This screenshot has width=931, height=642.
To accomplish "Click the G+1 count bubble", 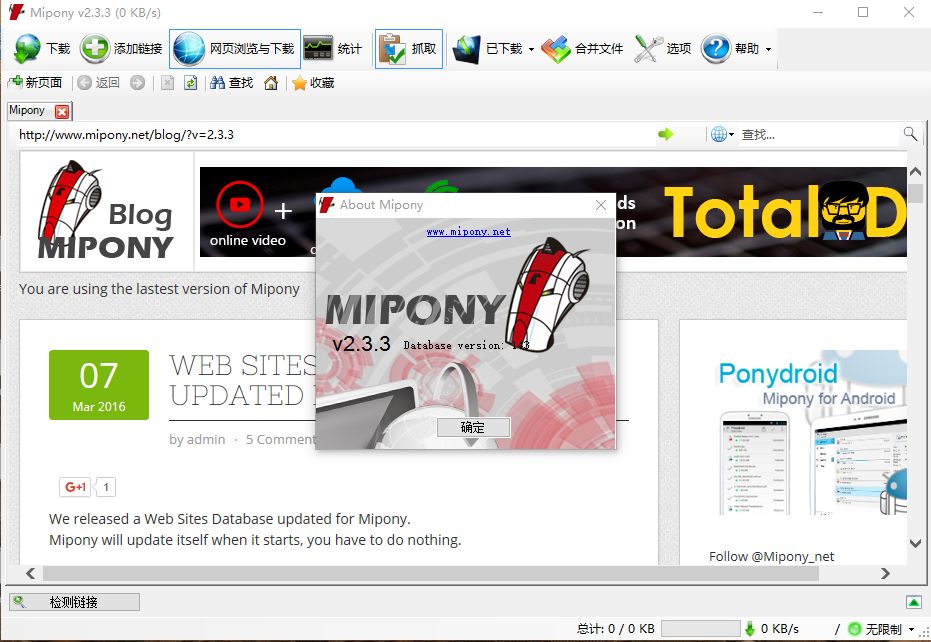I will (x=106, y=487).
